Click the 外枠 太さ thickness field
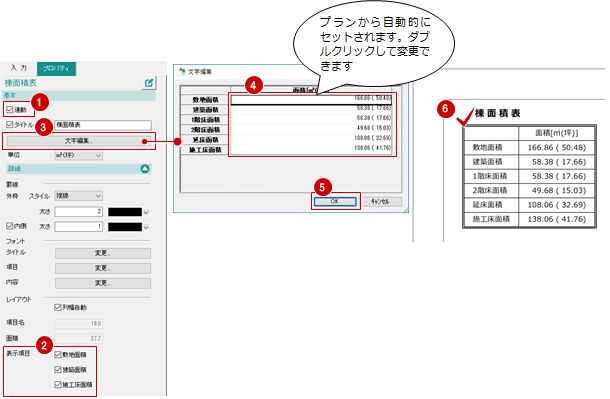Viewport: 610px width, 399px height. [79, 212]
